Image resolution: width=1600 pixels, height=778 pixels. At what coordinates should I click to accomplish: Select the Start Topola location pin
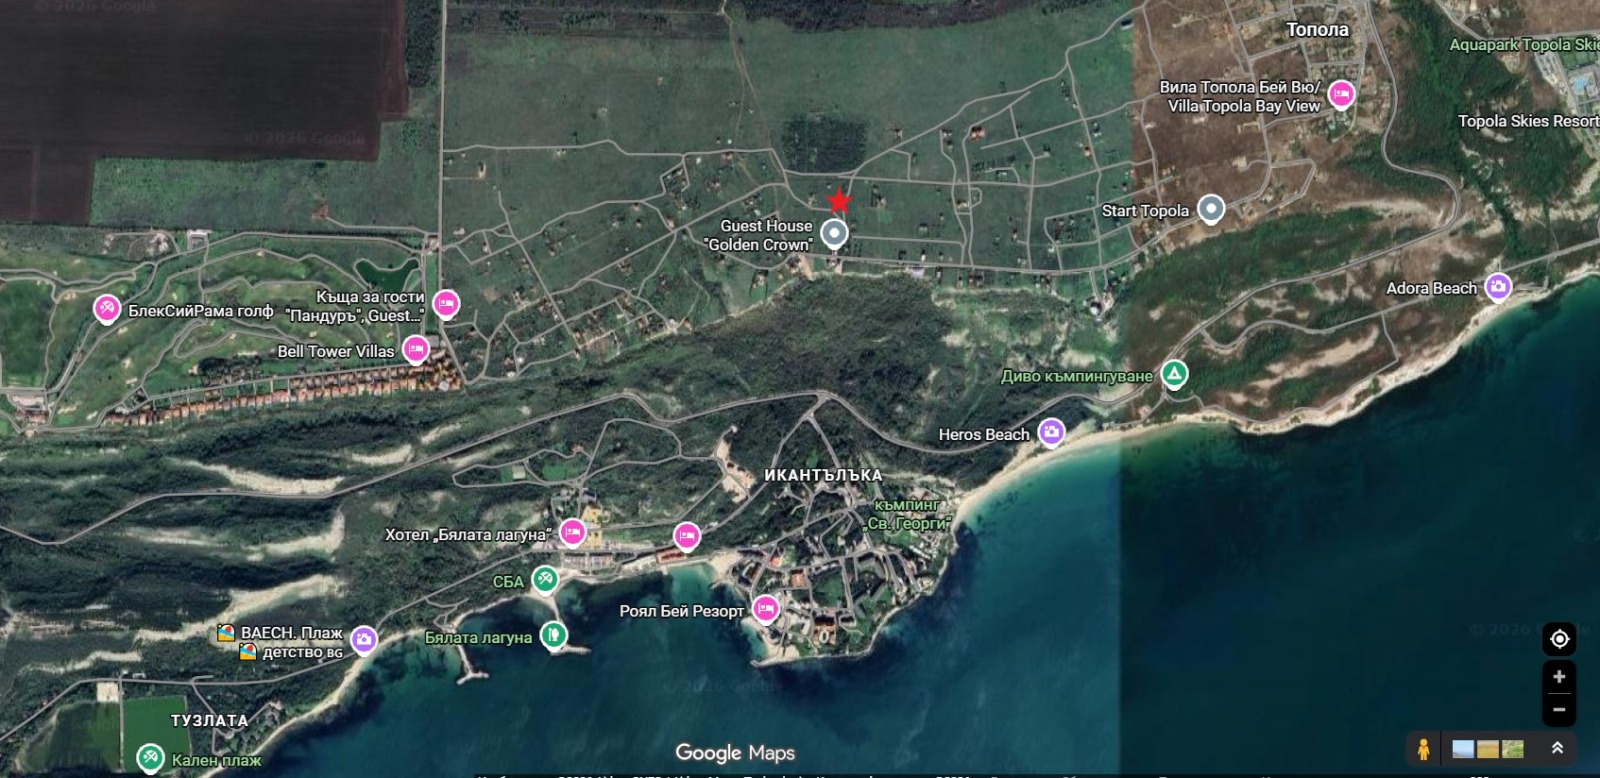pos(1211,209)
